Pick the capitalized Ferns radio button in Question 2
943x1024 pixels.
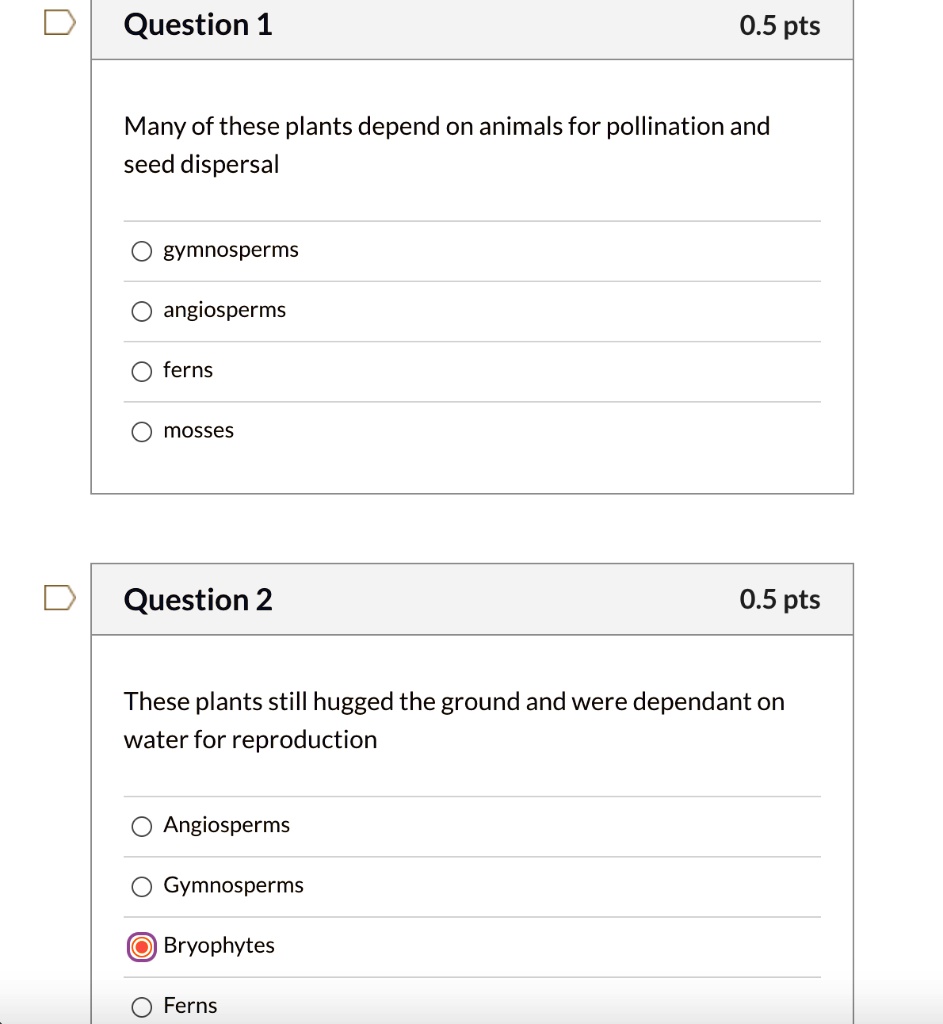[142, 1007]
